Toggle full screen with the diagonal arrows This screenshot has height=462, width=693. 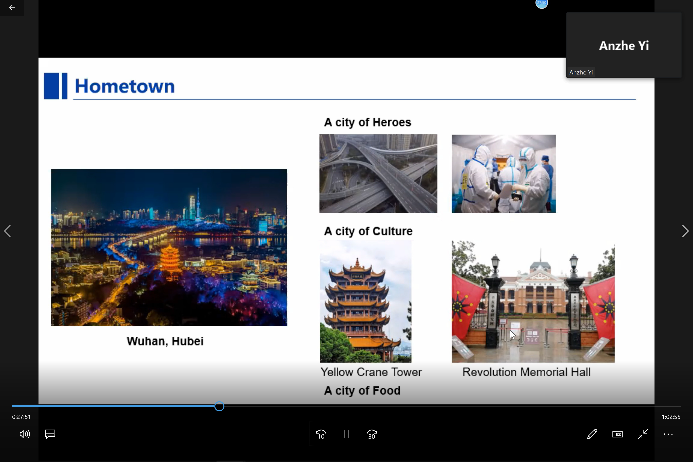(x=643, y=434)
